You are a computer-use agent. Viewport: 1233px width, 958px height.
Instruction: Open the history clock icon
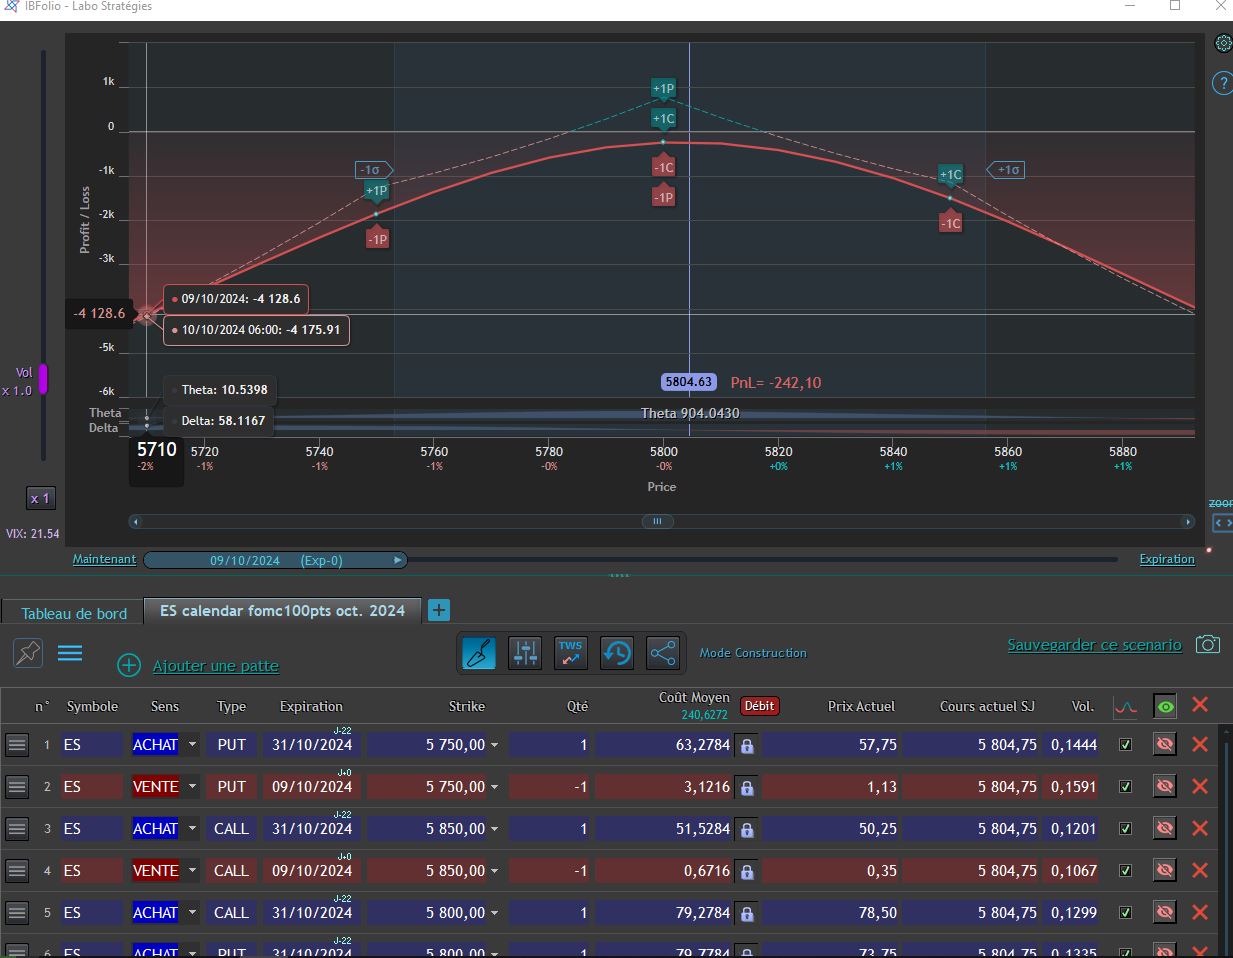point(617,653)
